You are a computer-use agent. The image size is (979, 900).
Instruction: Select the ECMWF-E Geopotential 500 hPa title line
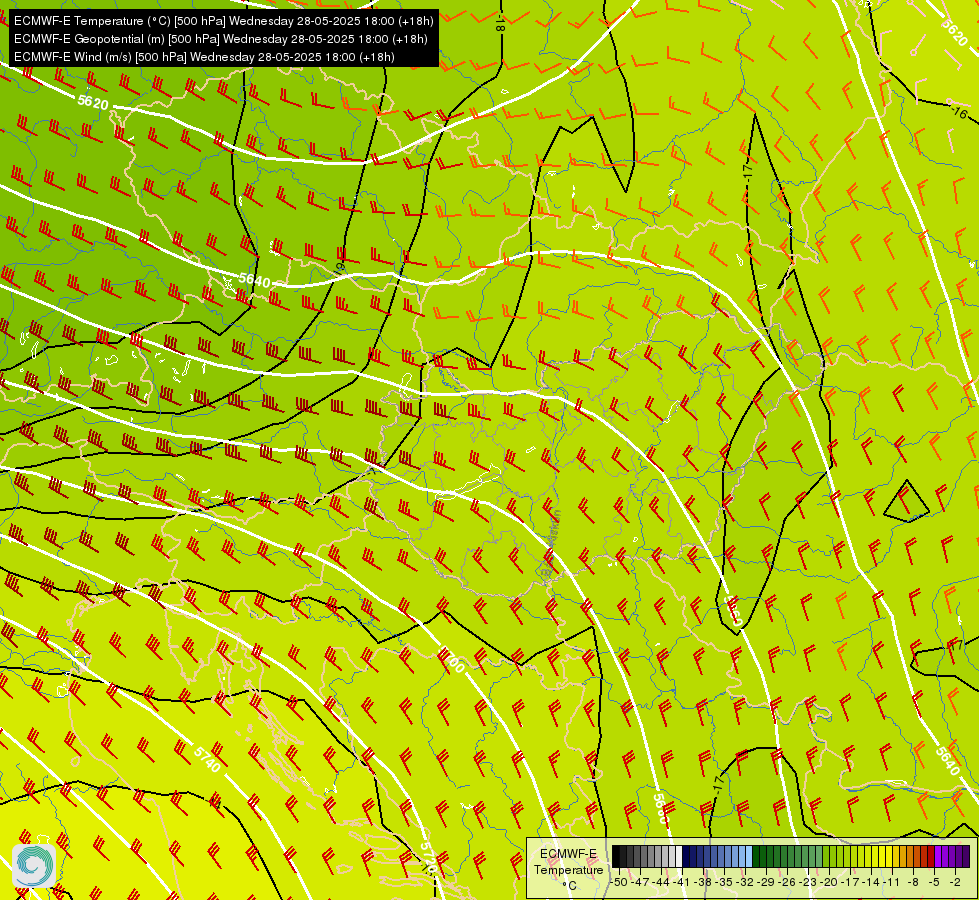[x=220, y=39]
